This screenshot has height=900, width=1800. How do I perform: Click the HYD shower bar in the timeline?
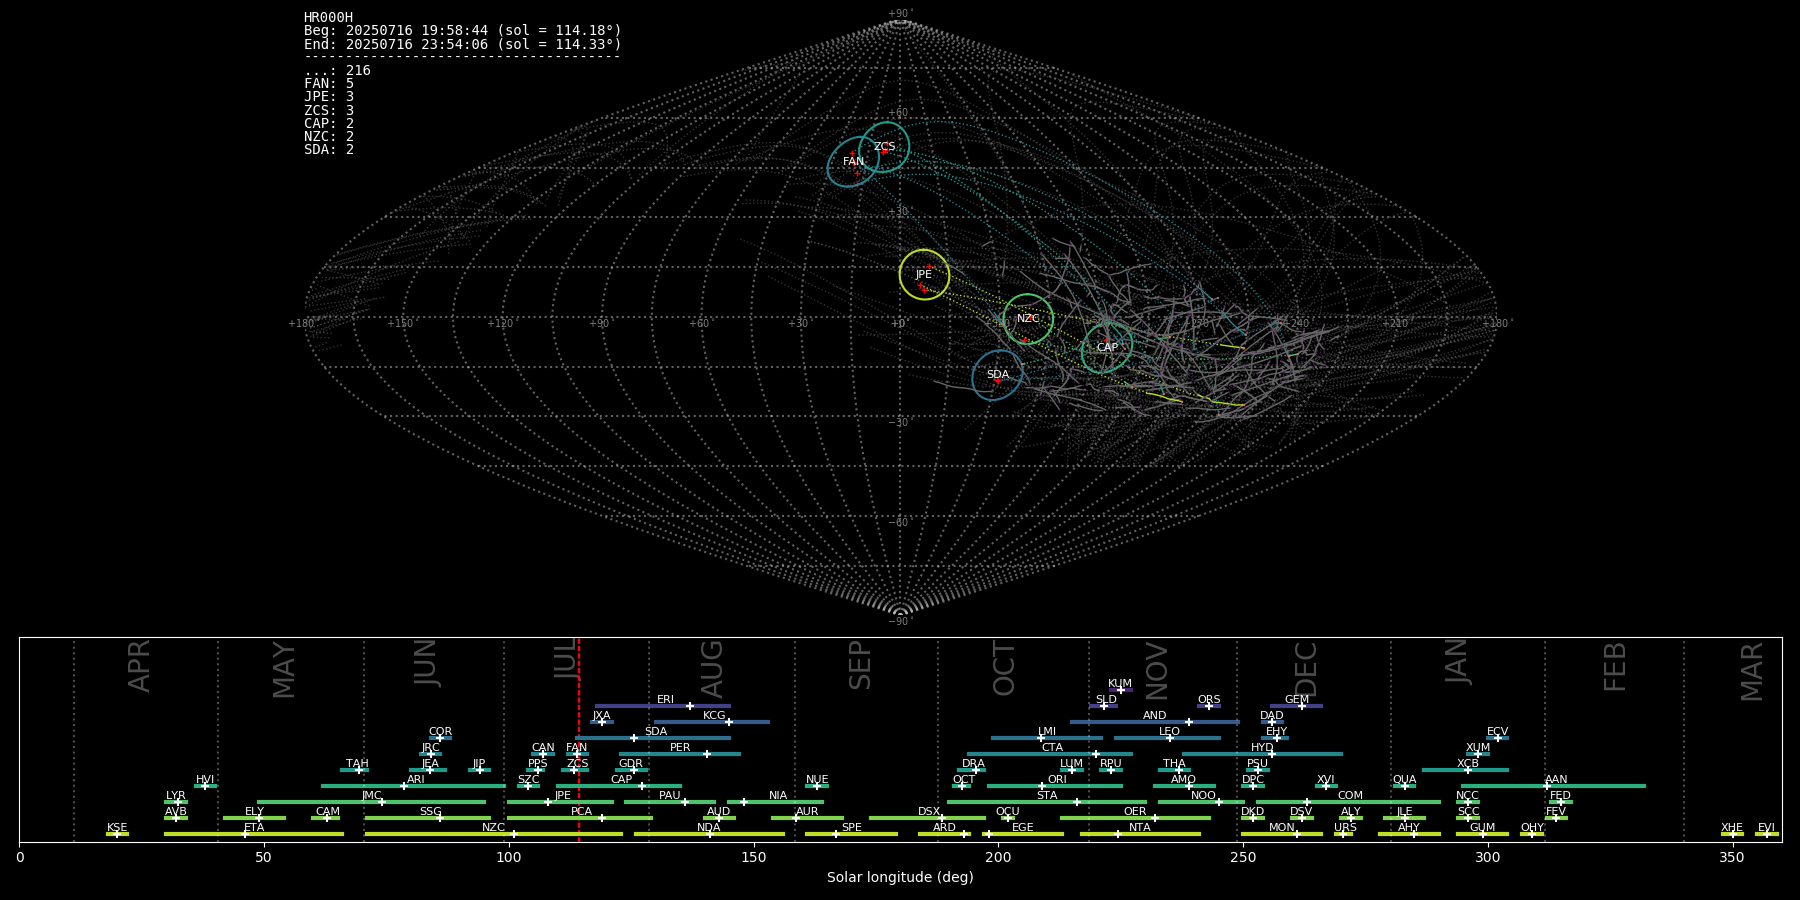(1262, 754)
